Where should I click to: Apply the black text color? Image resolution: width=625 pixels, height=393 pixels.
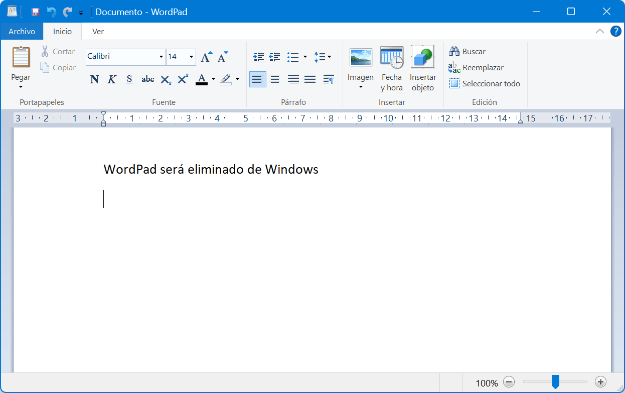click(x=202, y=79)
